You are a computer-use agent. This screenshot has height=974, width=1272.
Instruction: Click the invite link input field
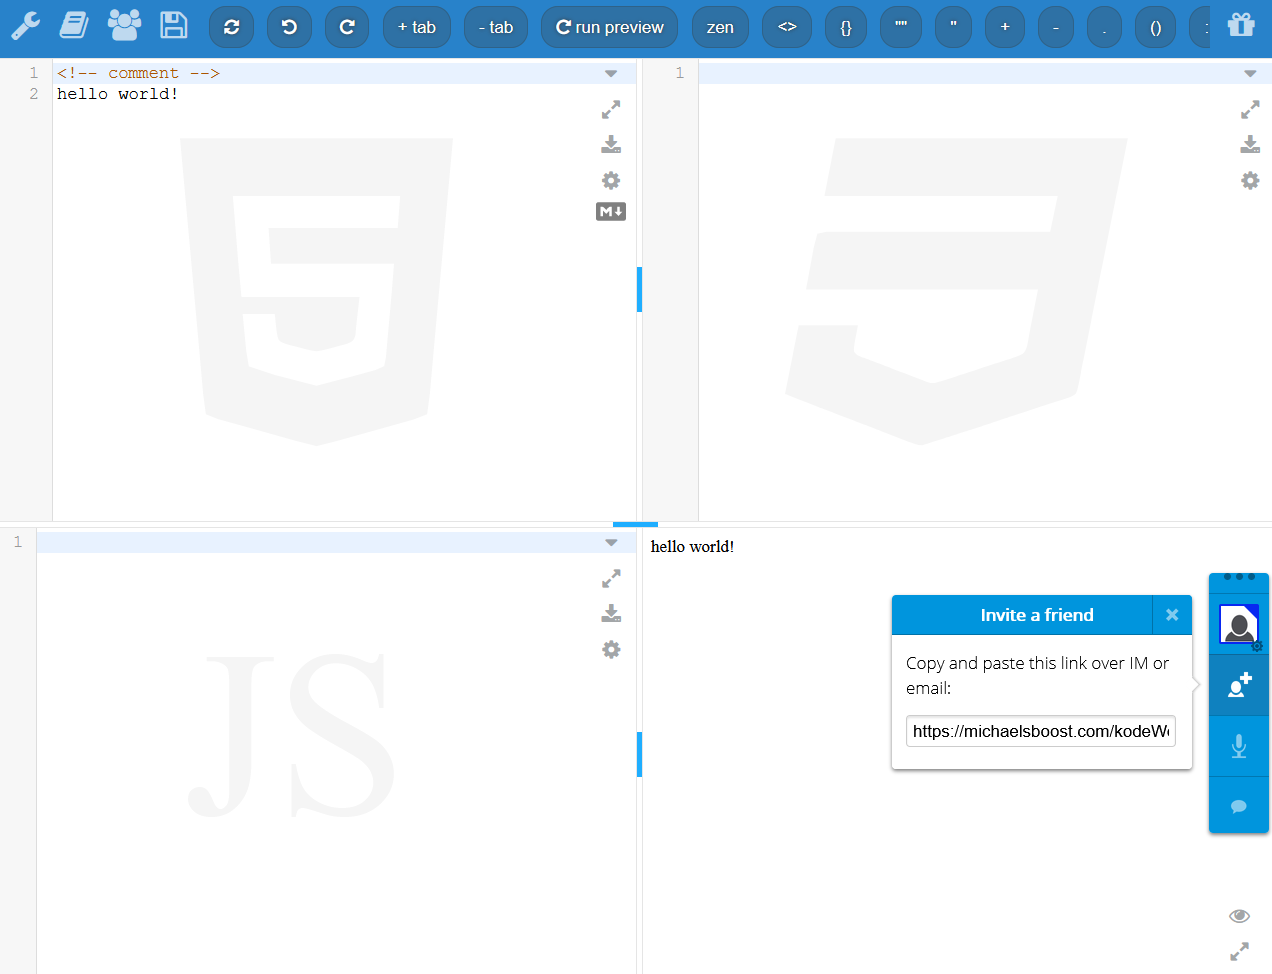(1041, 731)
